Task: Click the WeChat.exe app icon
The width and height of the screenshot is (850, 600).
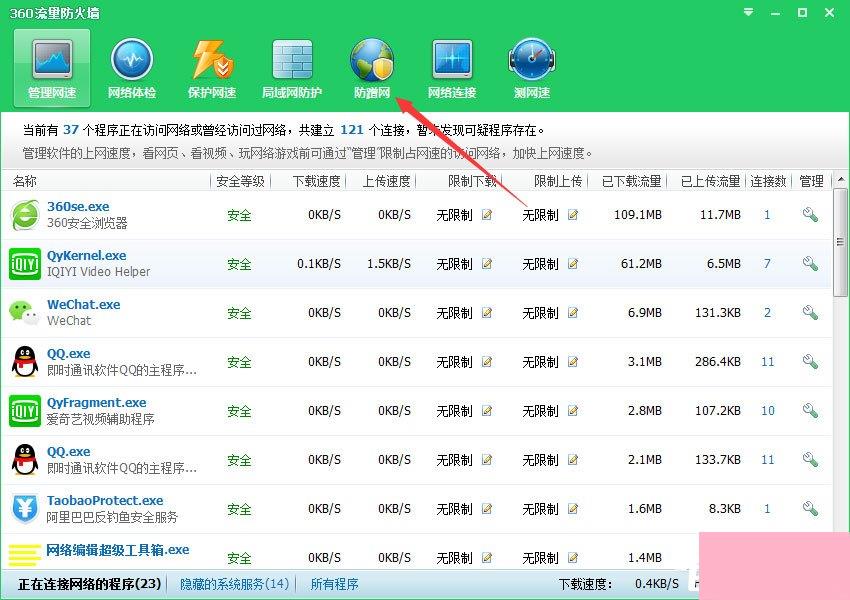Action: [24, 313]
